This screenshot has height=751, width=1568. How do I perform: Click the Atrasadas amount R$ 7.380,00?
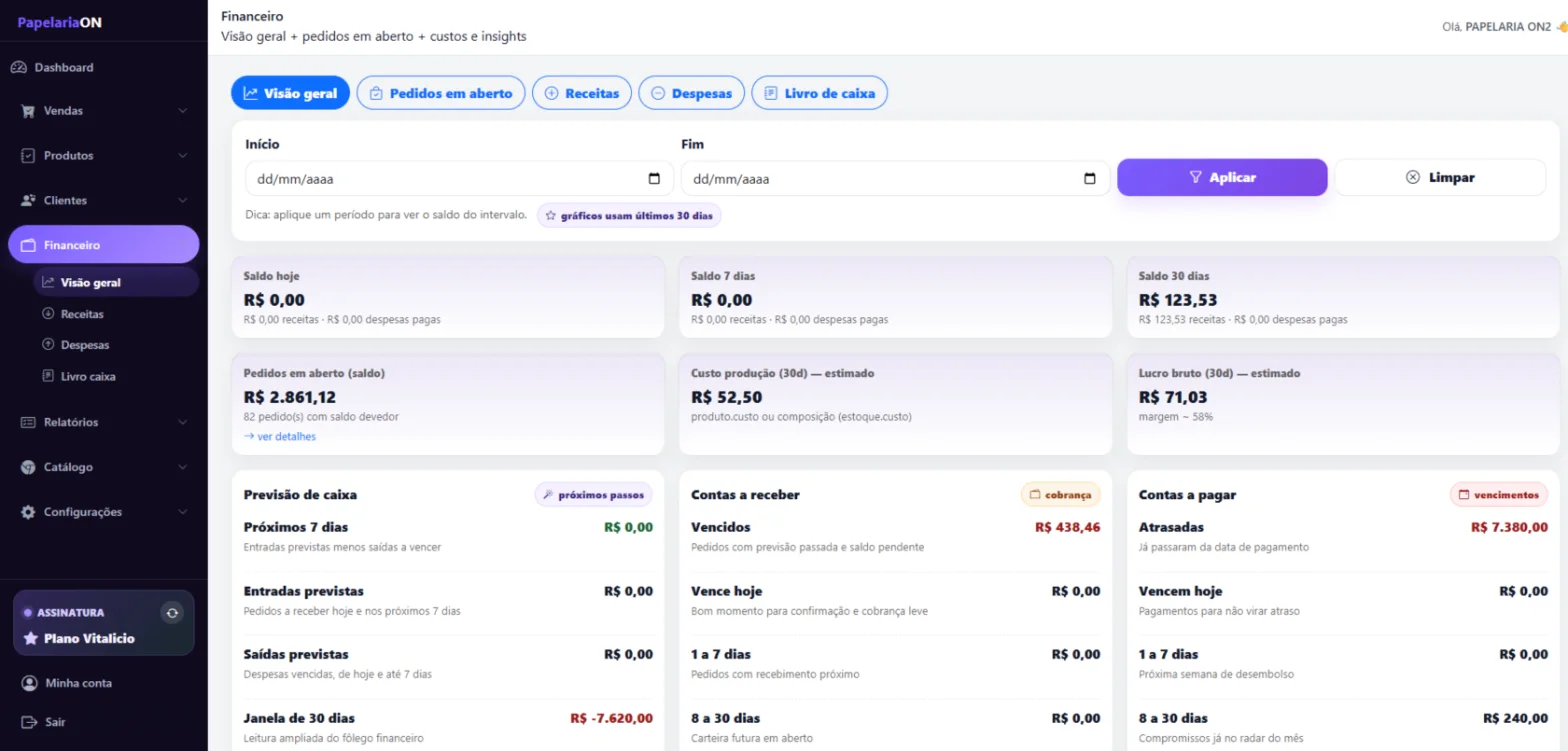click(x=1510, y=527)
